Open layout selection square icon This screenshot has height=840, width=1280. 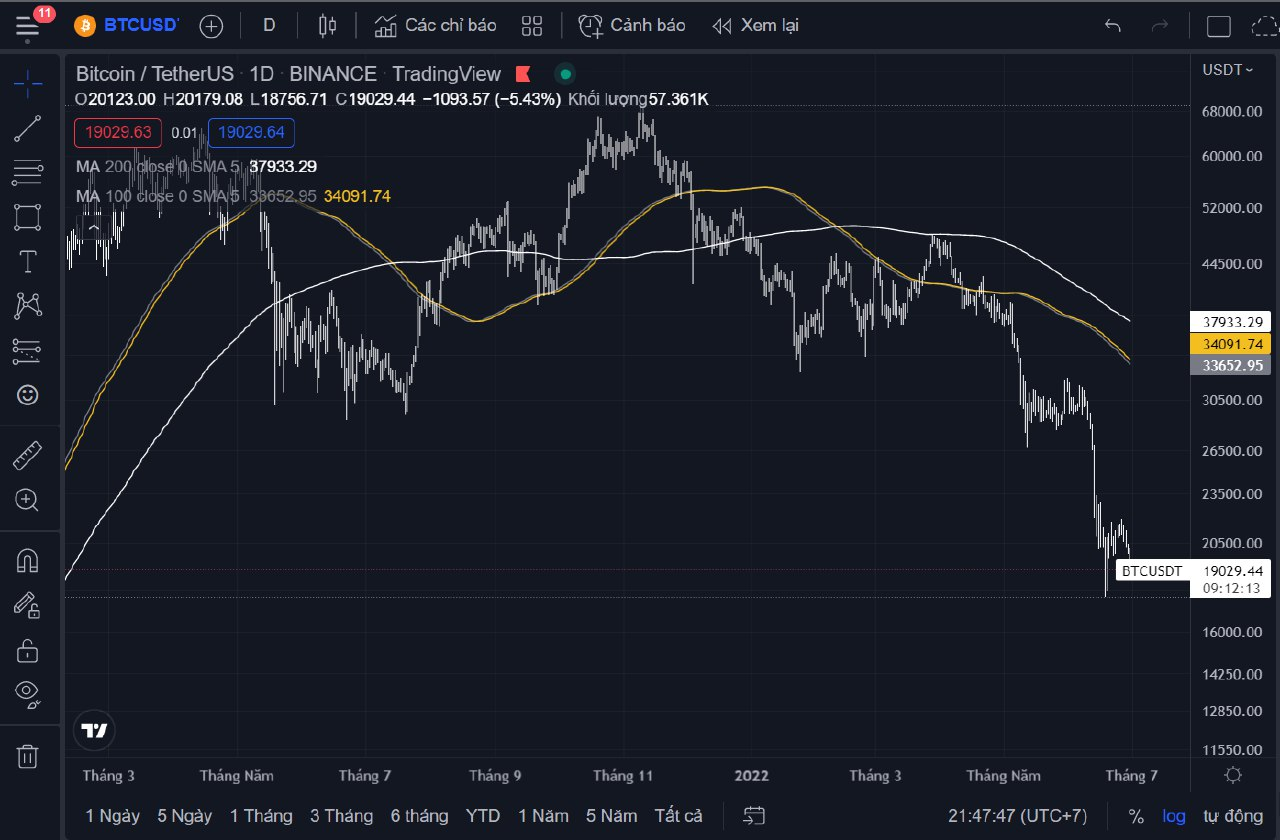click(x=1219, y=26)
